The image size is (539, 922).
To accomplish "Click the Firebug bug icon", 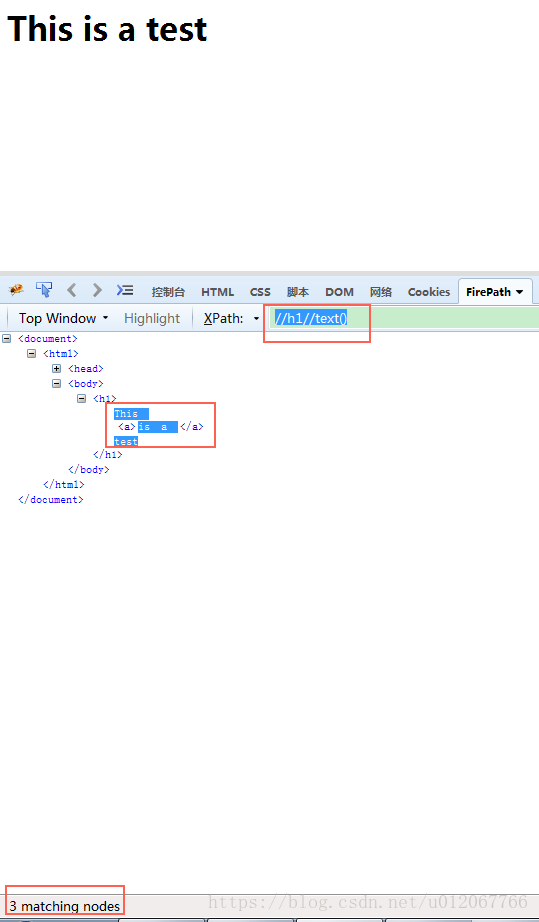I will pos(16,289).
